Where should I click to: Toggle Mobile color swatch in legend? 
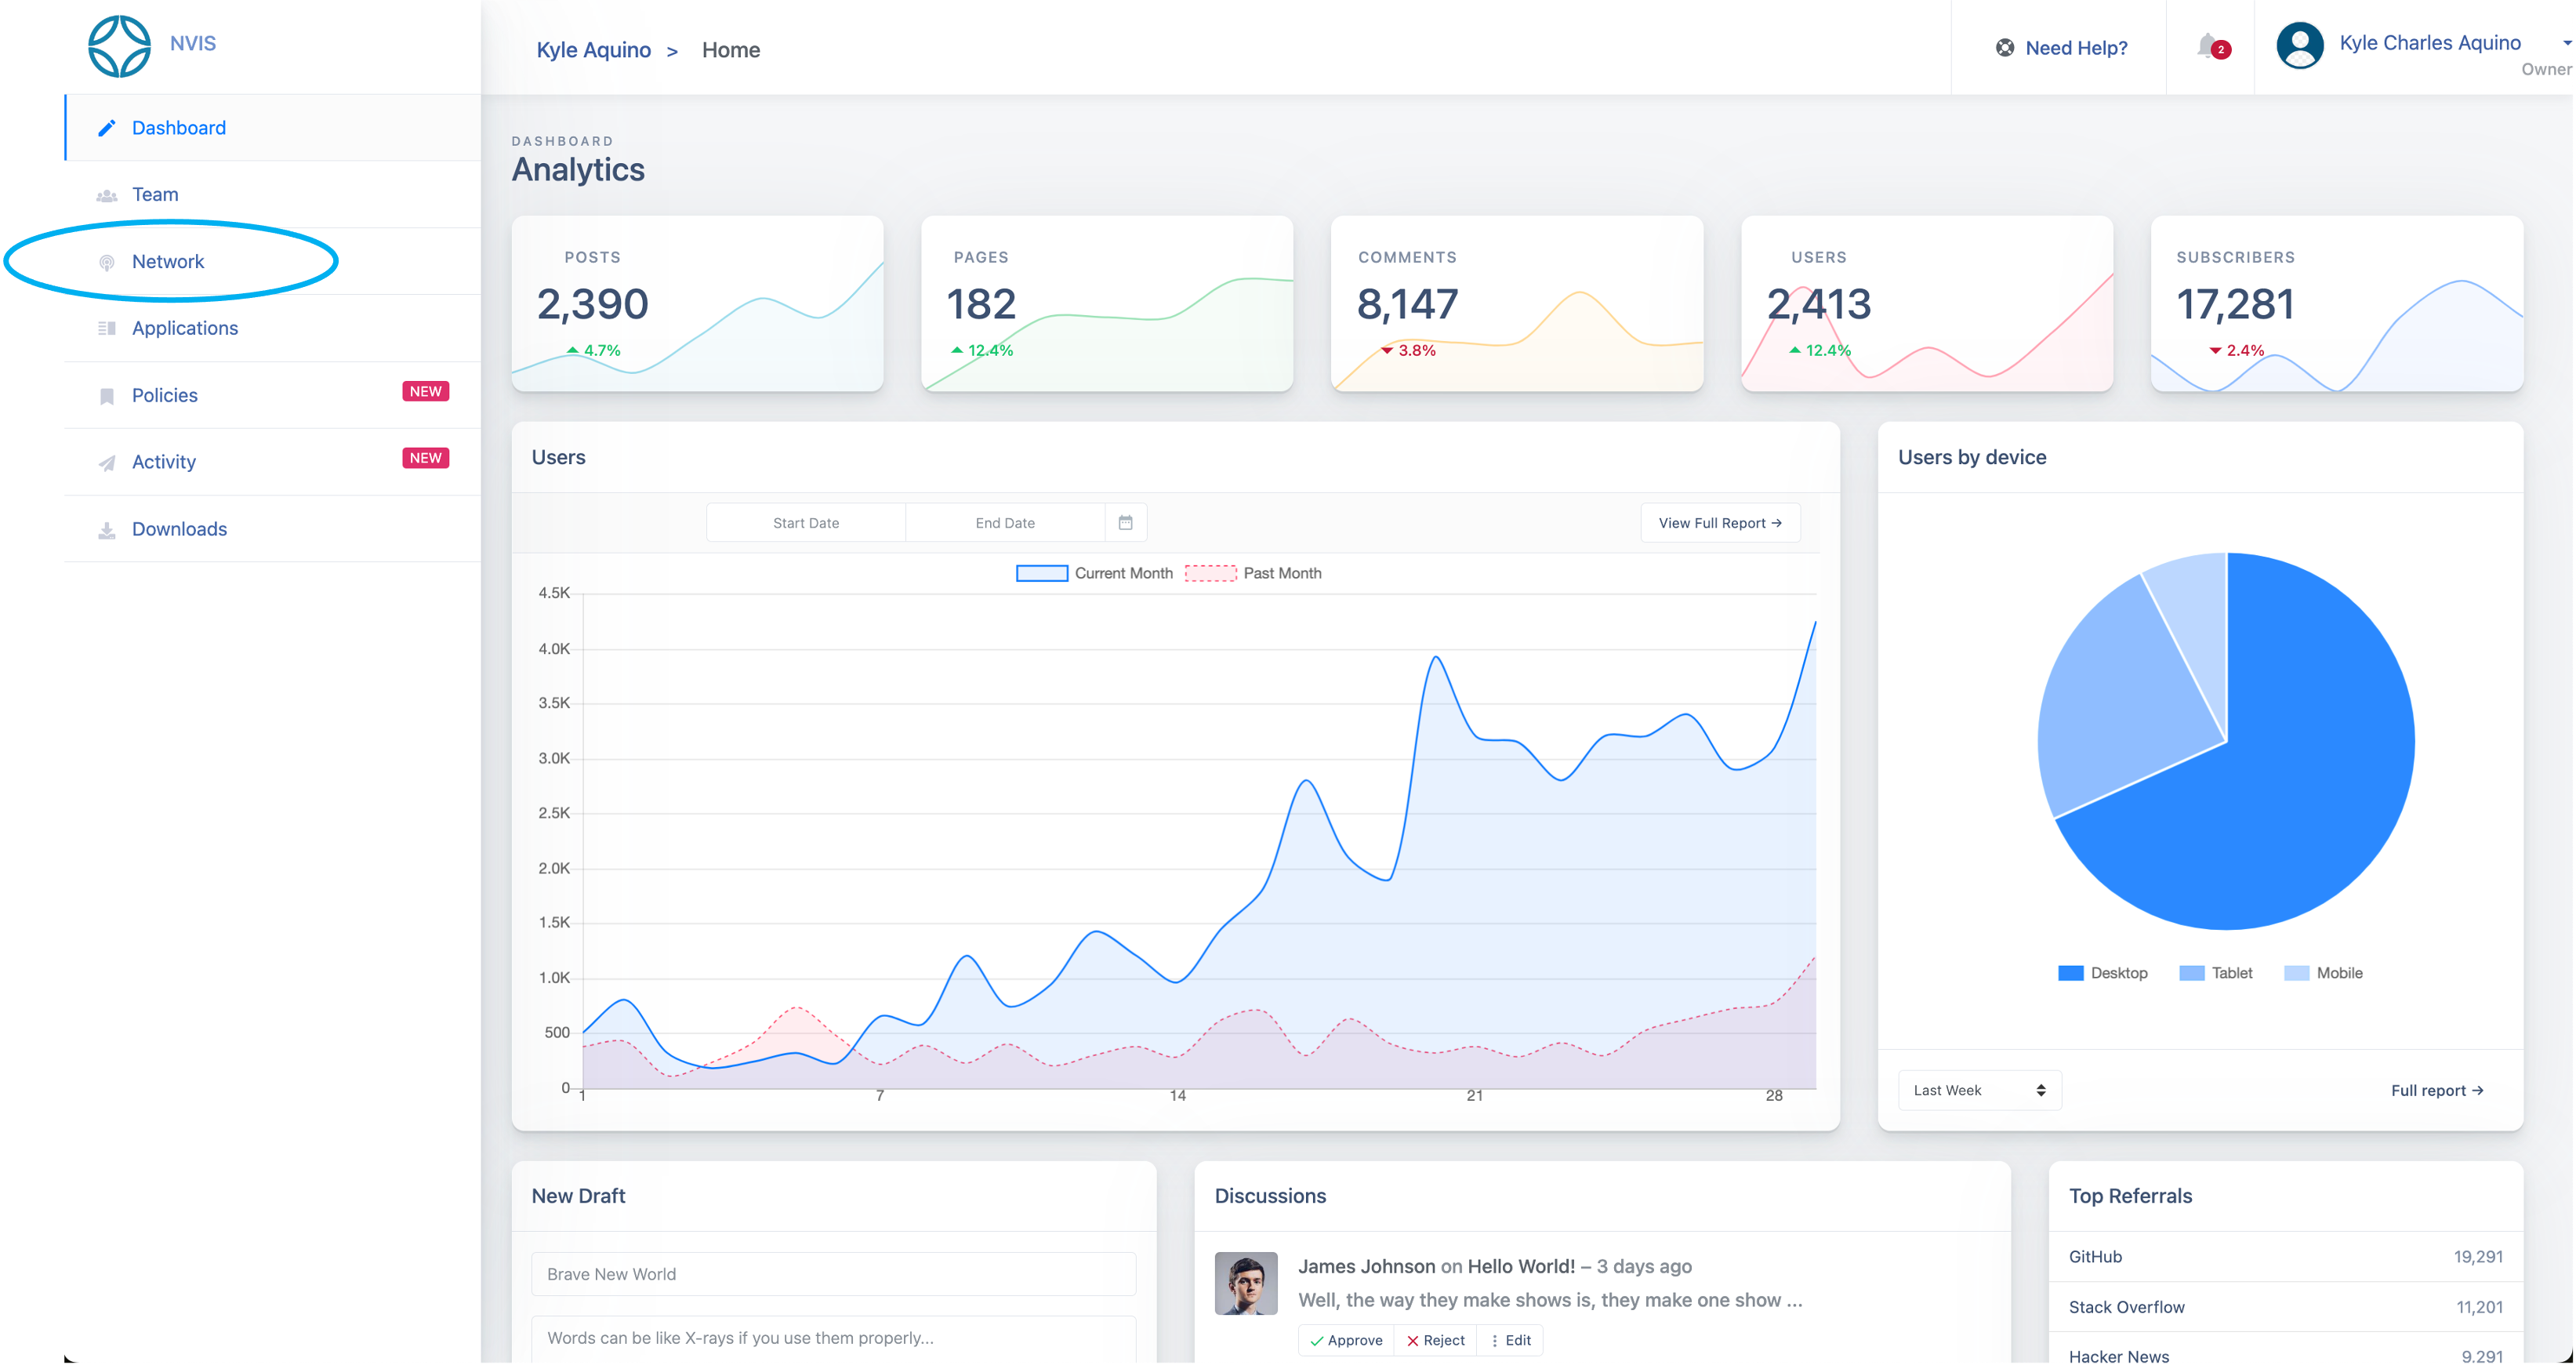2297,973
